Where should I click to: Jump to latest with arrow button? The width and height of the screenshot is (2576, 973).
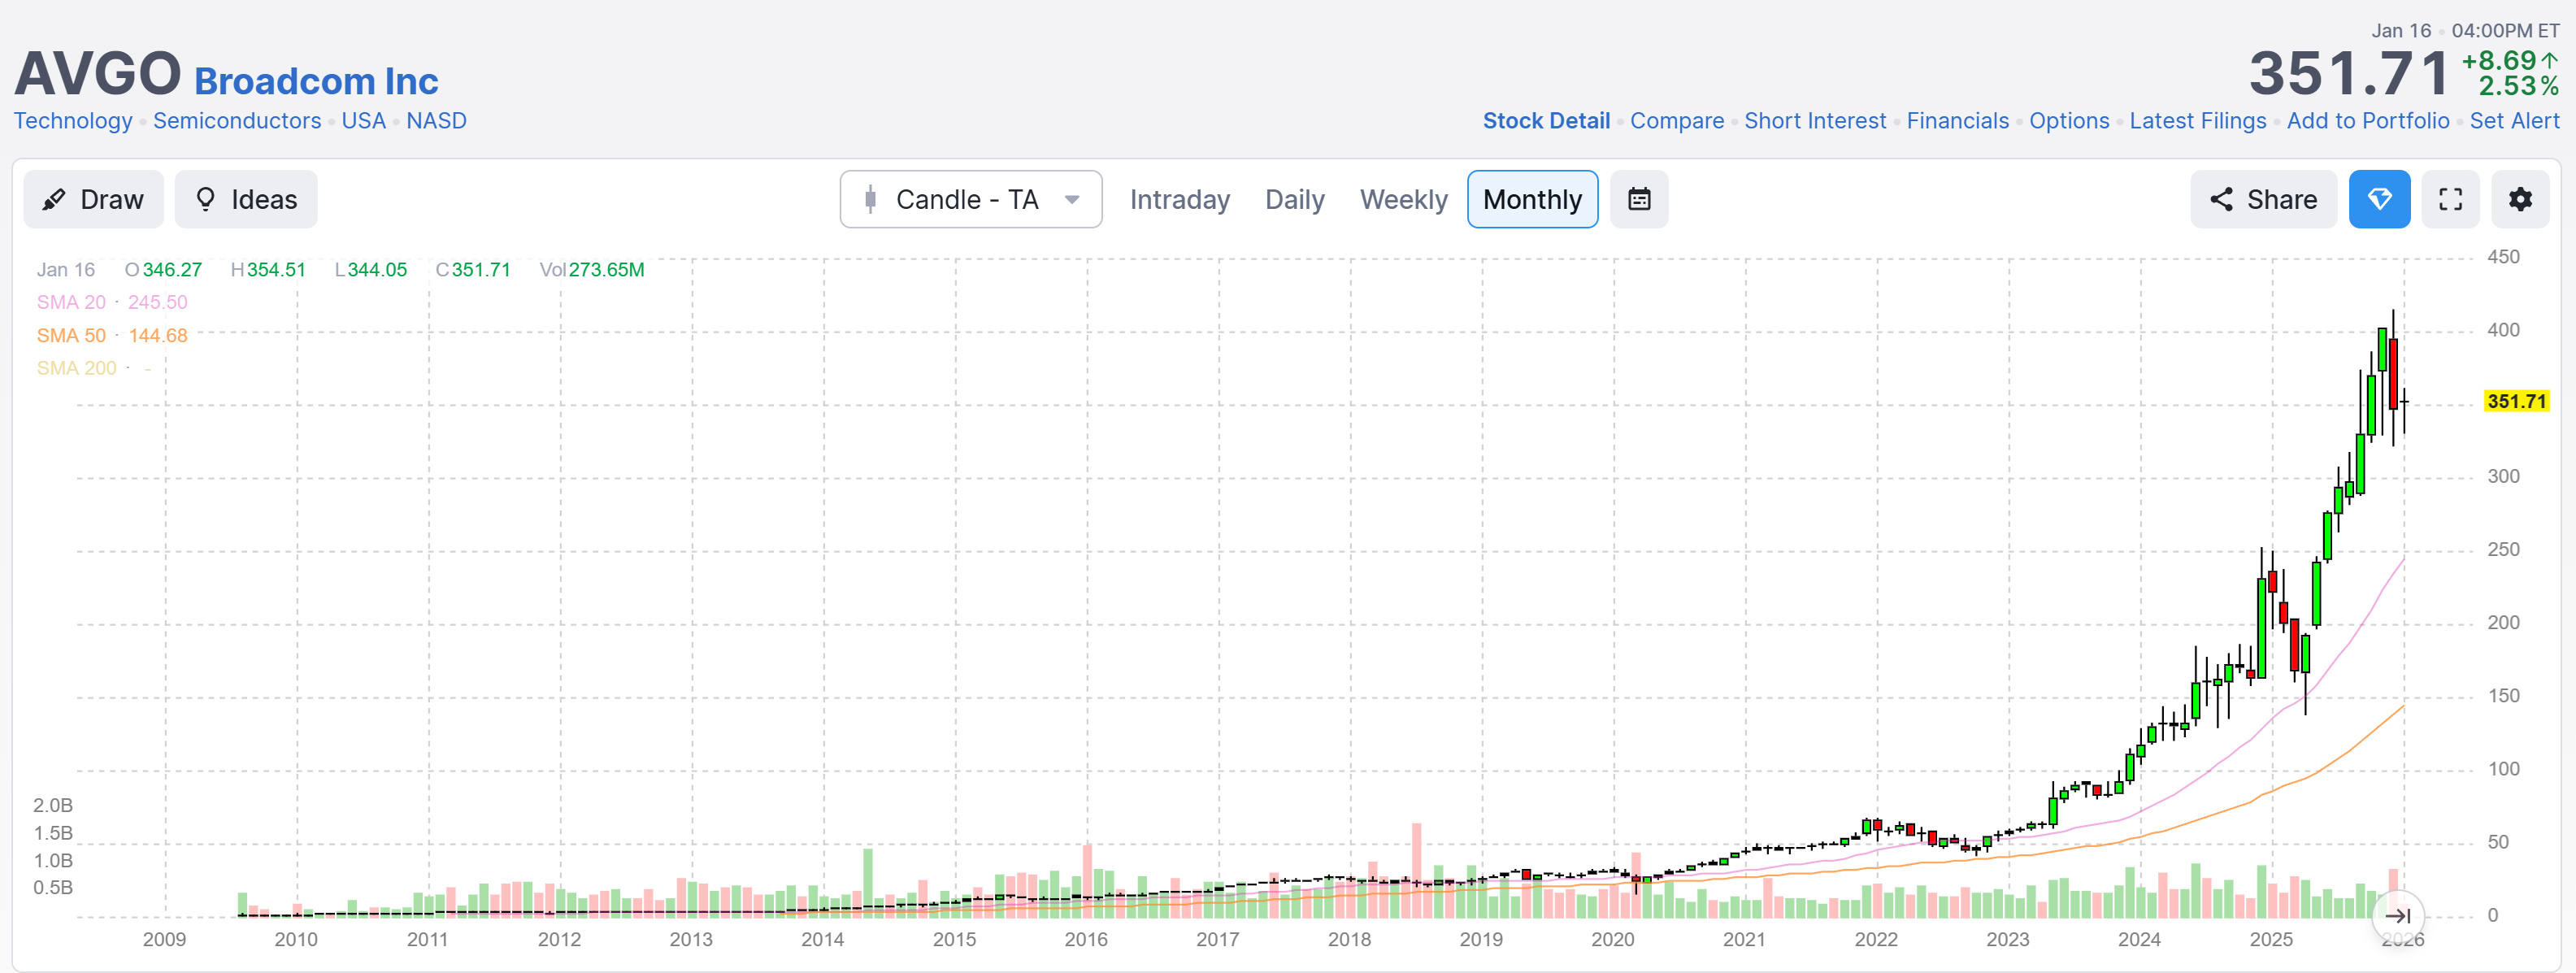(2397, 915)
